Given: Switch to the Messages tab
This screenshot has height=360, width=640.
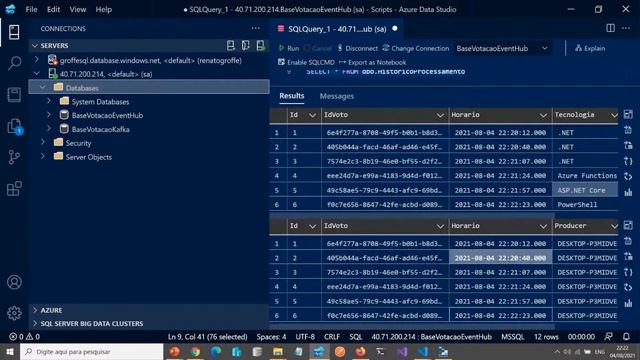Looking at the screenshot, I should coord(337,96).
